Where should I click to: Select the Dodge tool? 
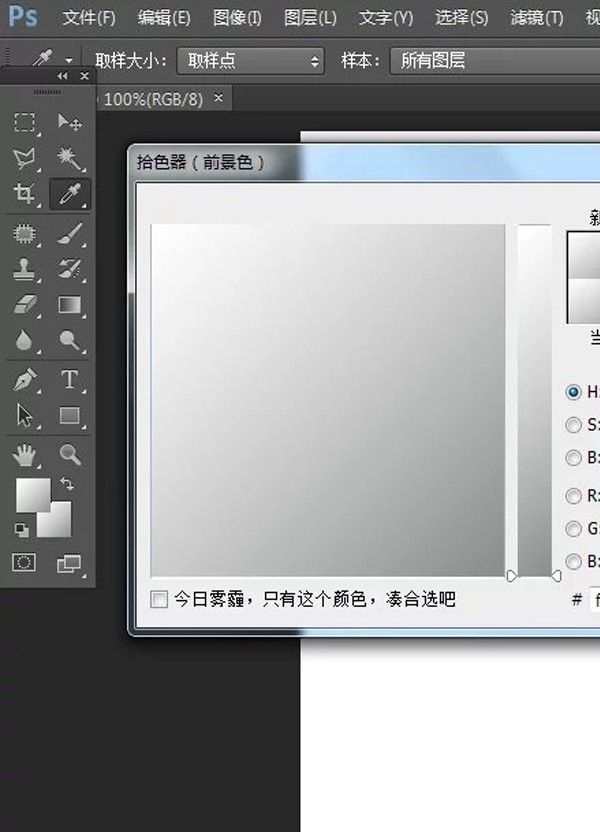pos(69,340)
